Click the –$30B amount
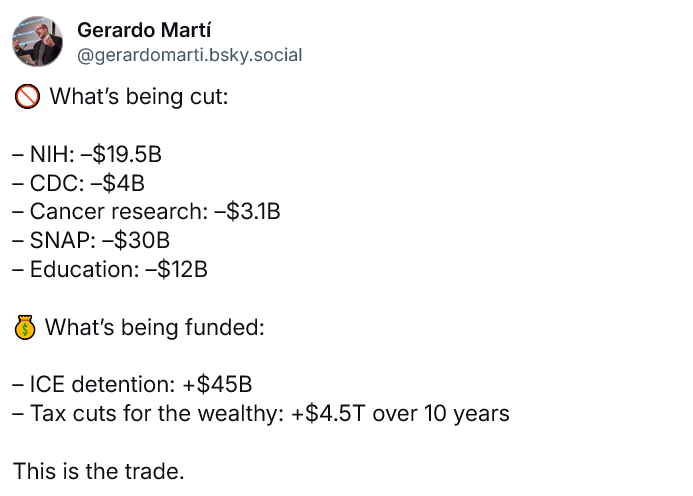The width and height of the screenshot is (693, 496). tap(136, 241)
